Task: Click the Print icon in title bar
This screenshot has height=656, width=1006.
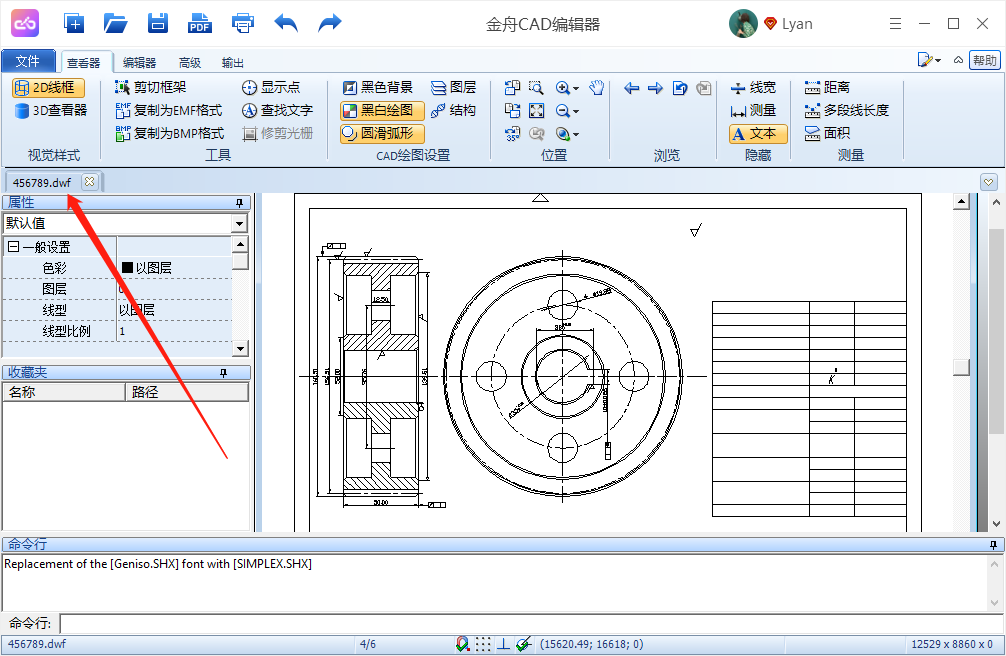Action: click(243, 22)
